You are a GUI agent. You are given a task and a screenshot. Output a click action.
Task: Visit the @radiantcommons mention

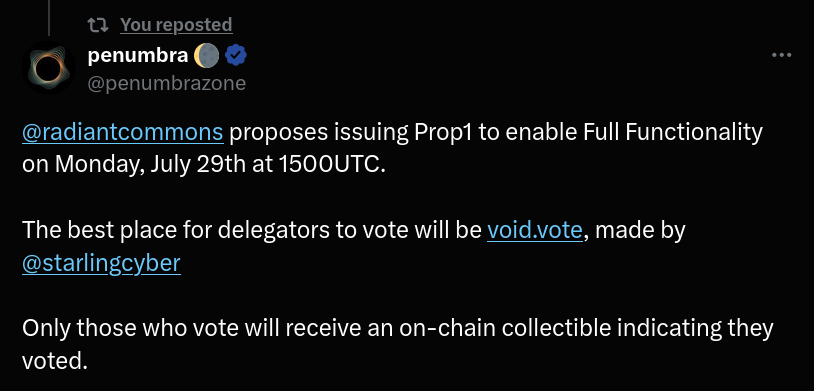[x=123, y=133]
